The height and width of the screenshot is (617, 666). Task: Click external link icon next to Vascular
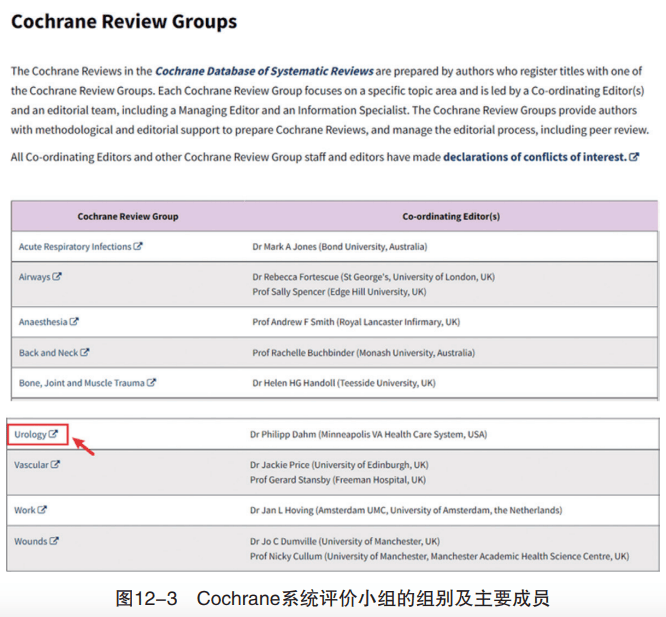coord(56,465)
